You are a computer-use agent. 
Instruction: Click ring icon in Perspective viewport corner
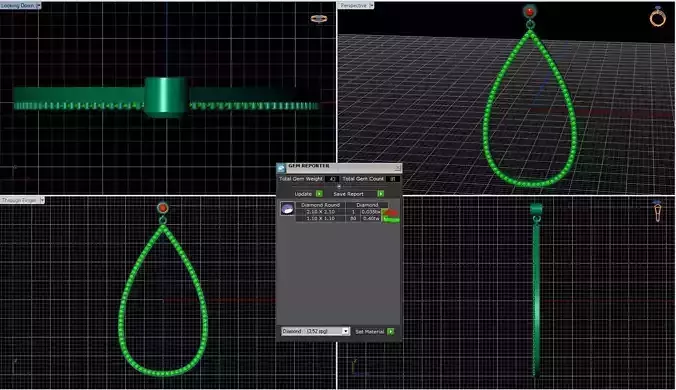tap(657, 17)
